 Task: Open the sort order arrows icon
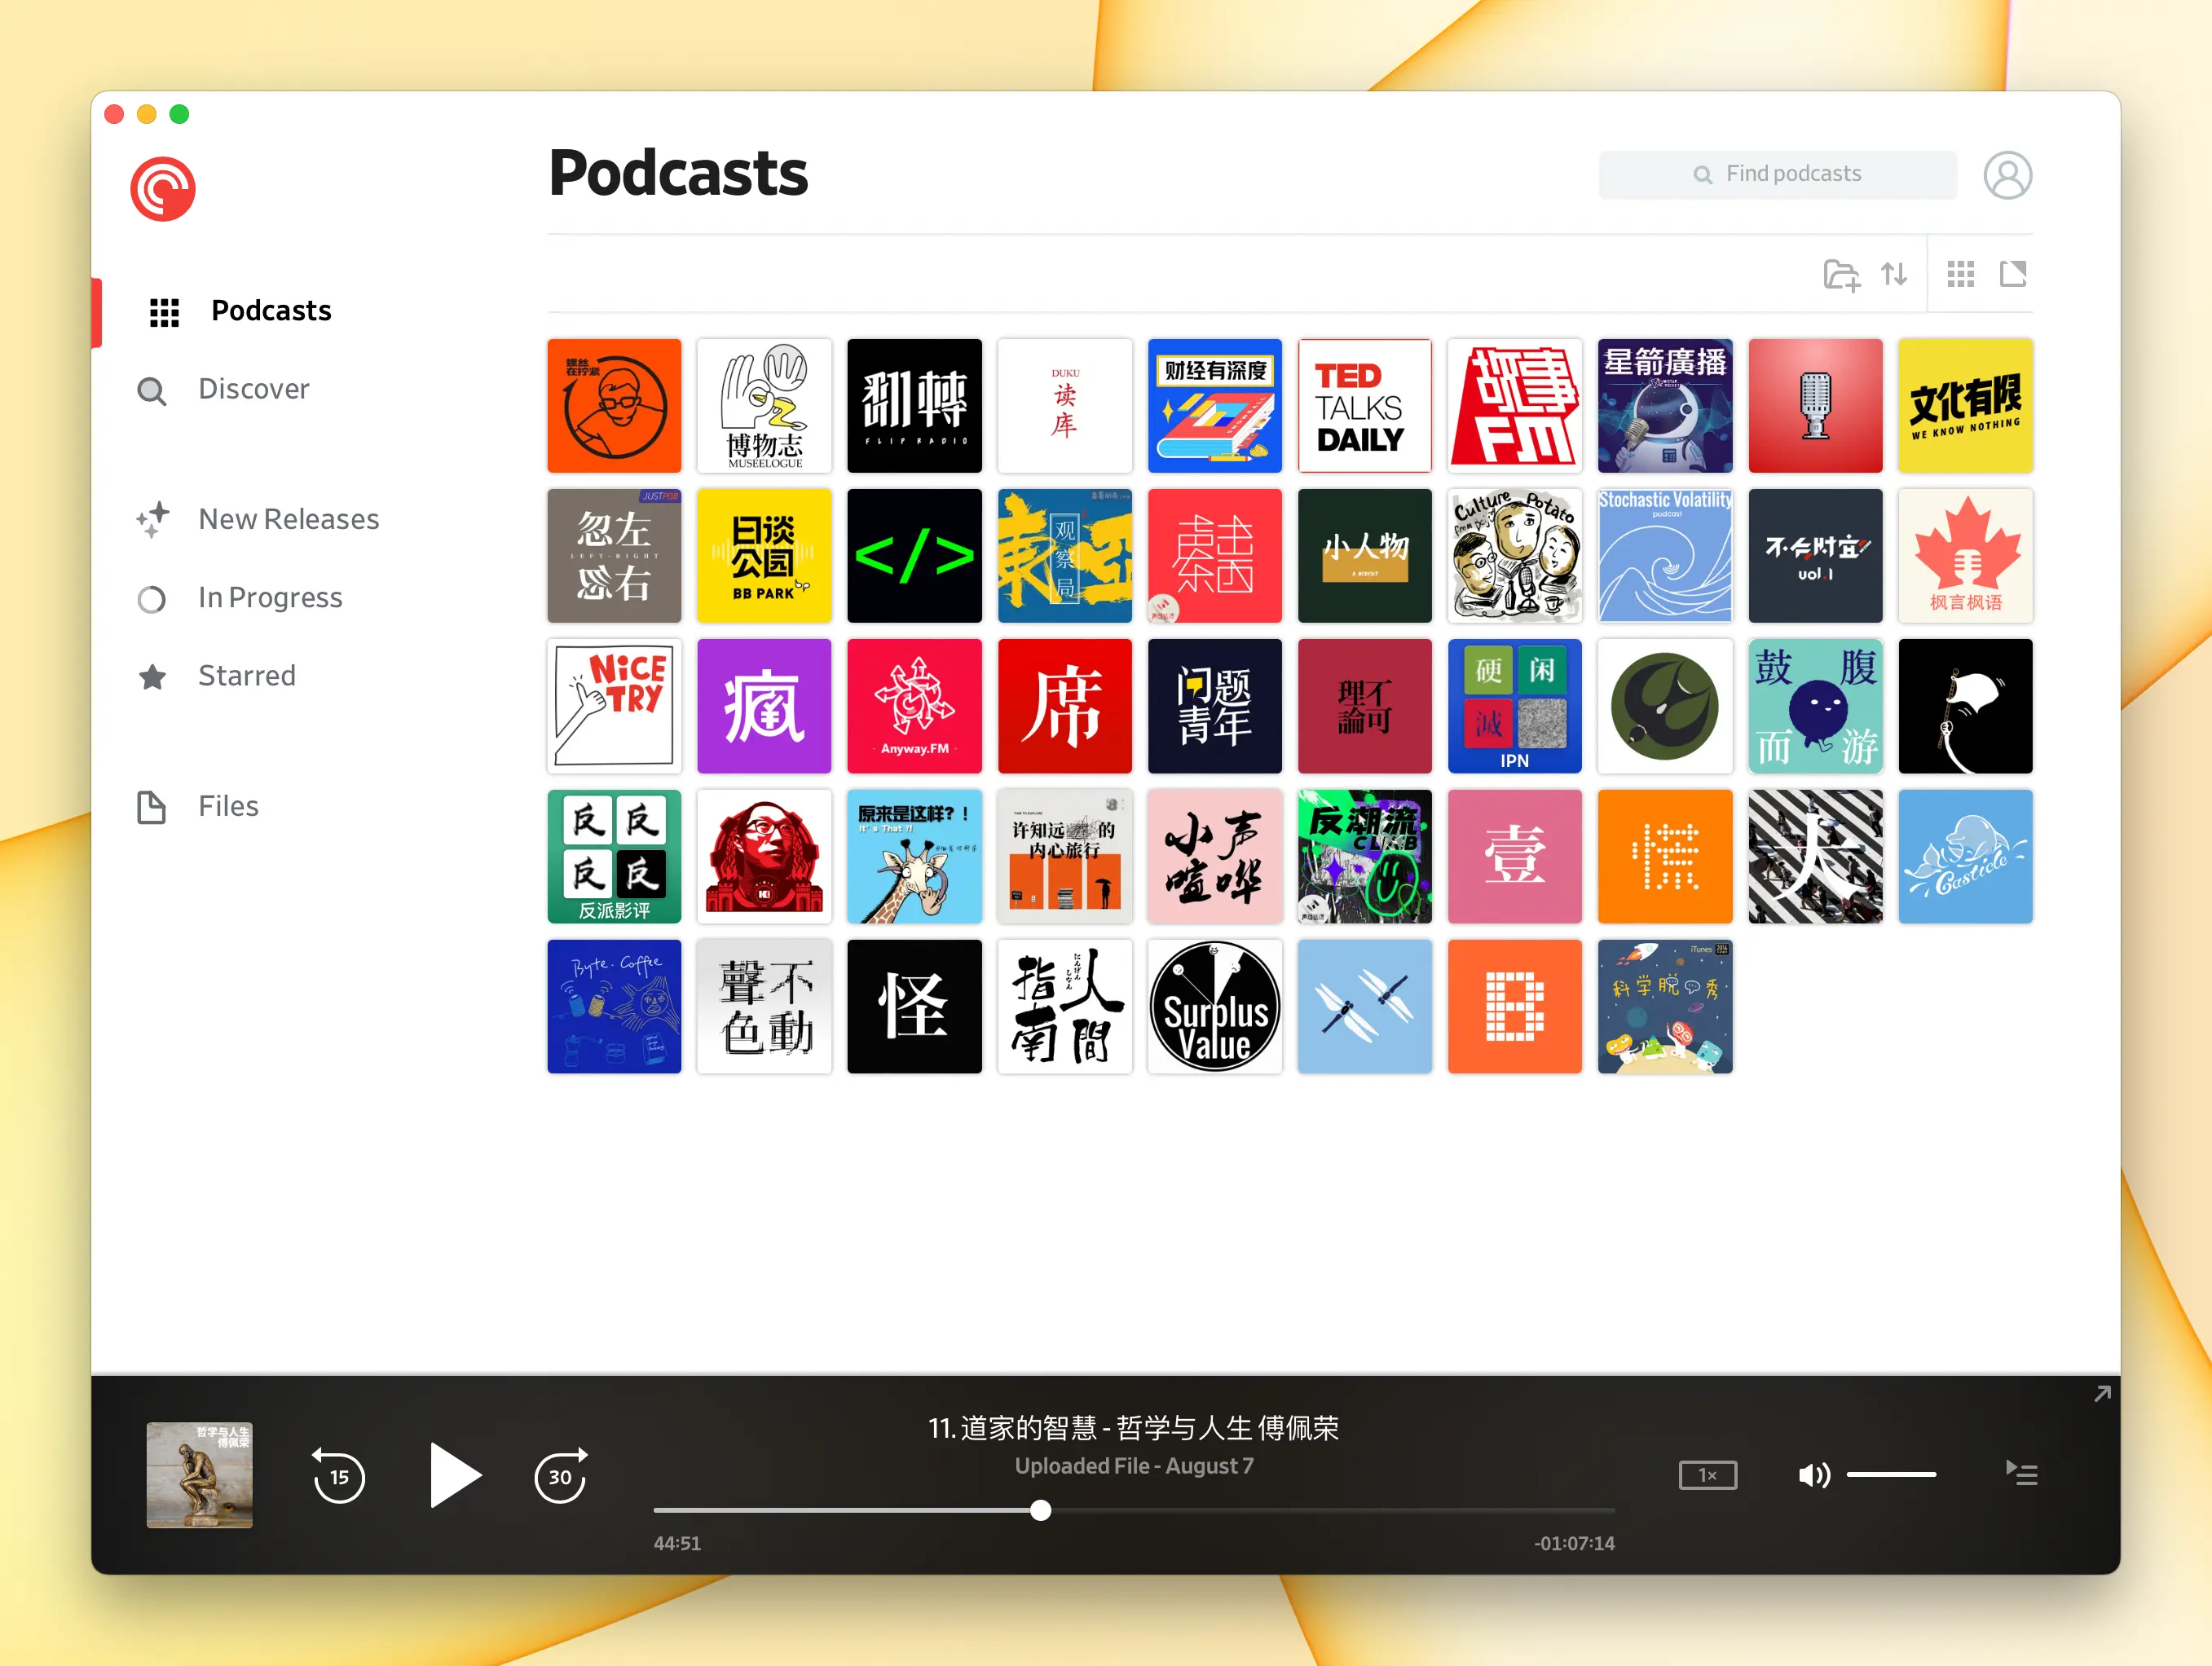click(x=1893, y=273)
